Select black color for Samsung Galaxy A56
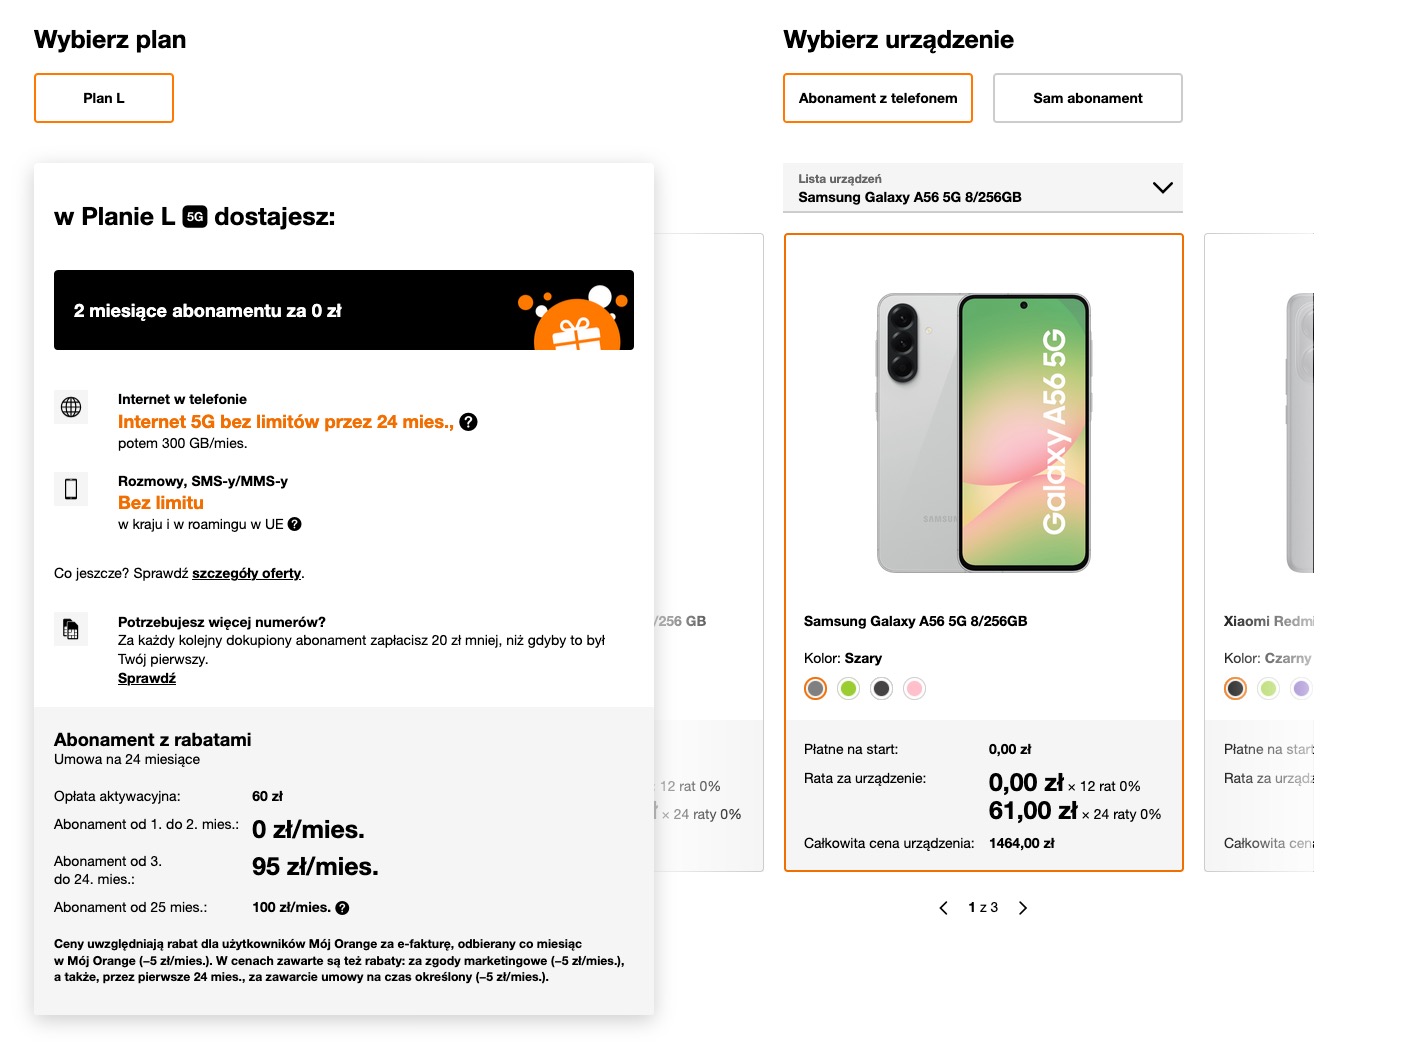Viewport: 1425px width, 1054px height. pos(881,689)
